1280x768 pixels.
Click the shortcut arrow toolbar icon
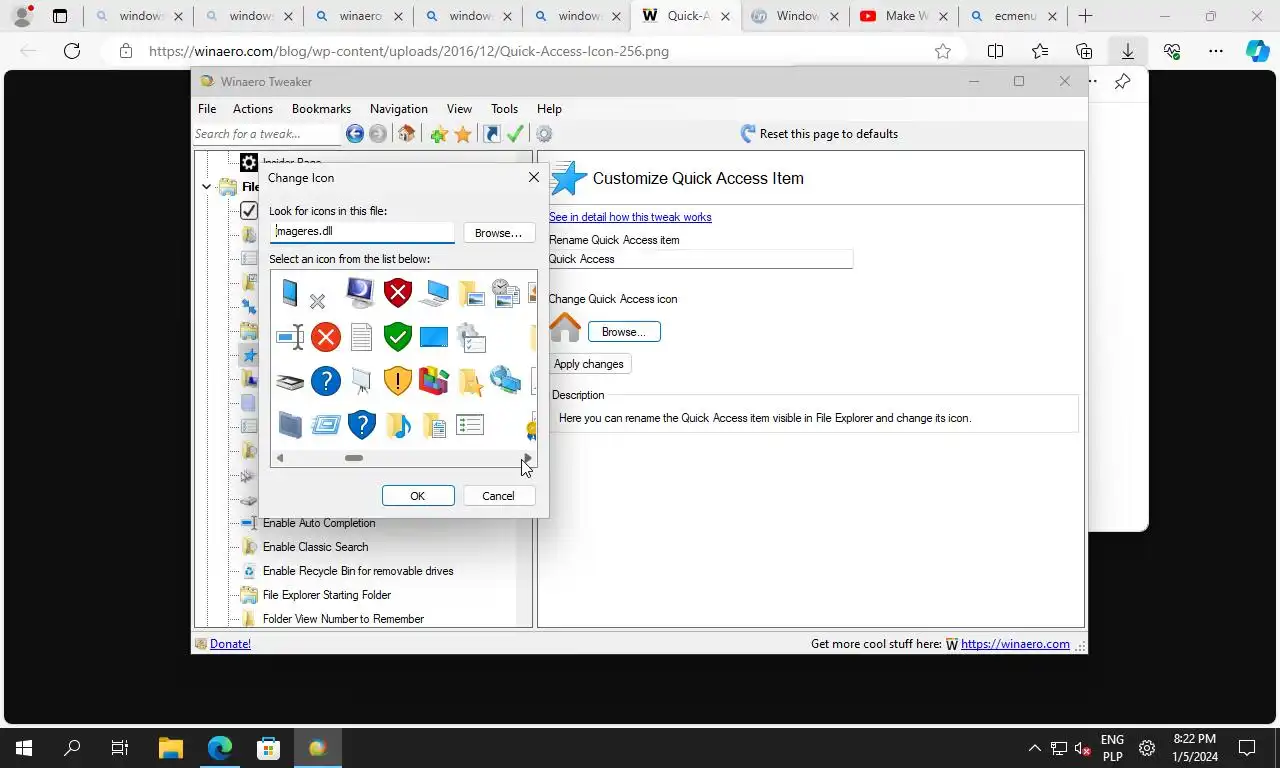coord(491,134)
